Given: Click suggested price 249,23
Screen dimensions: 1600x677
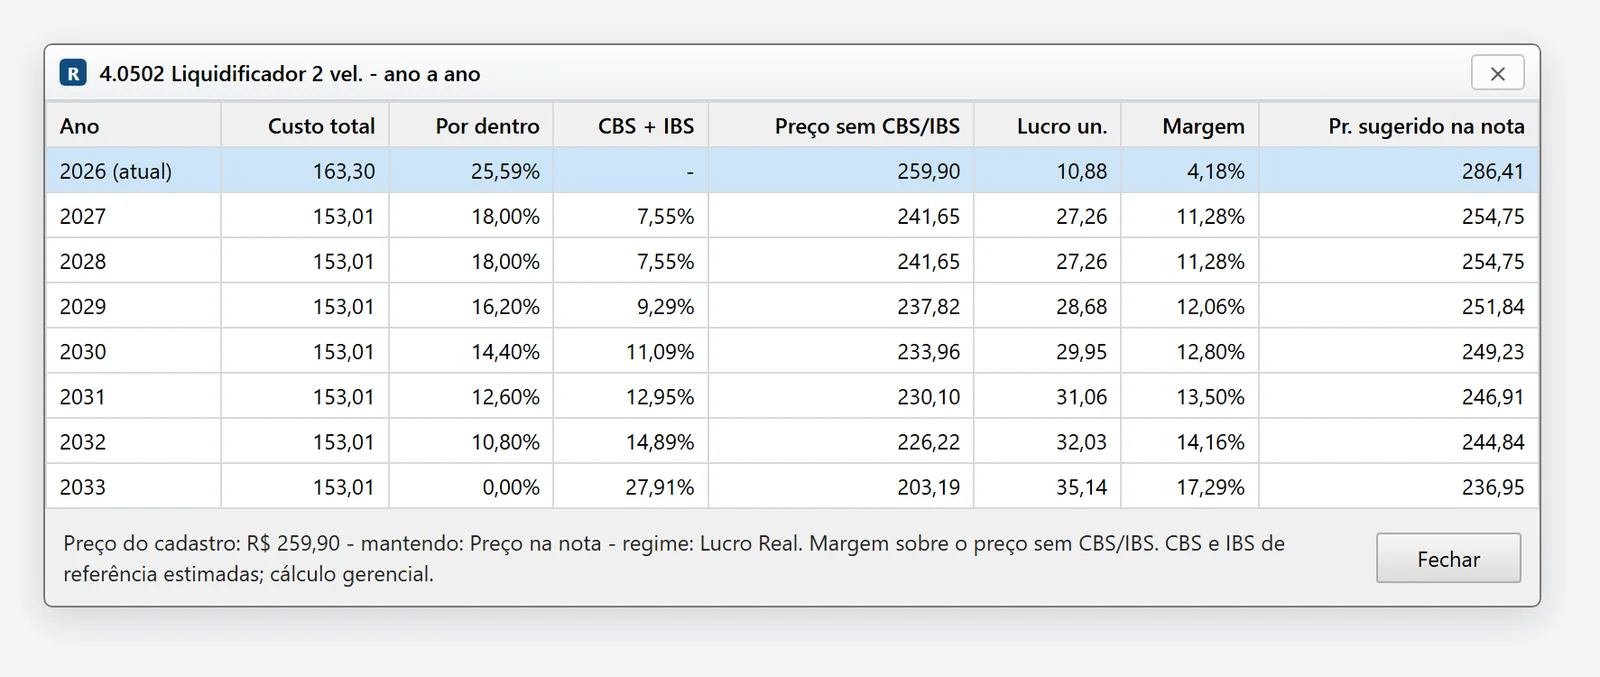Looking at the screenshot, I should (x=1493, y=351).
